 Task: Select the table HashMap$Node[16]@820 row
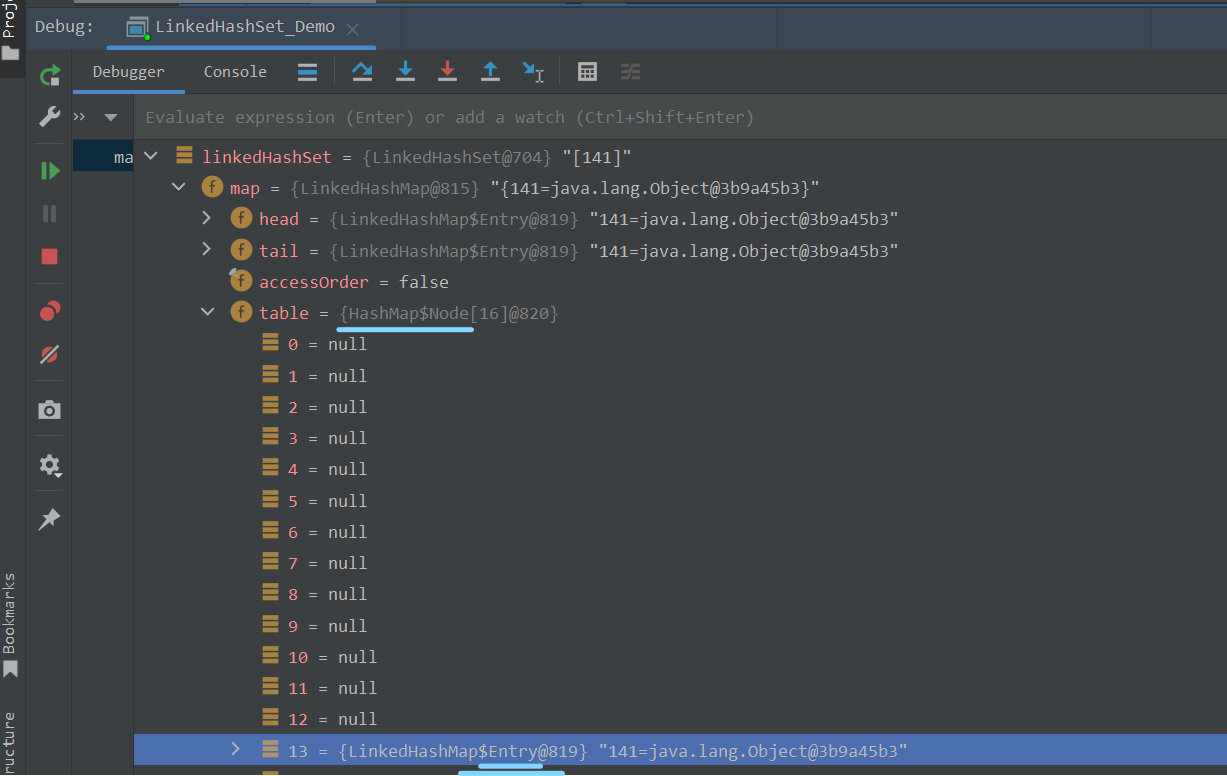680,313
